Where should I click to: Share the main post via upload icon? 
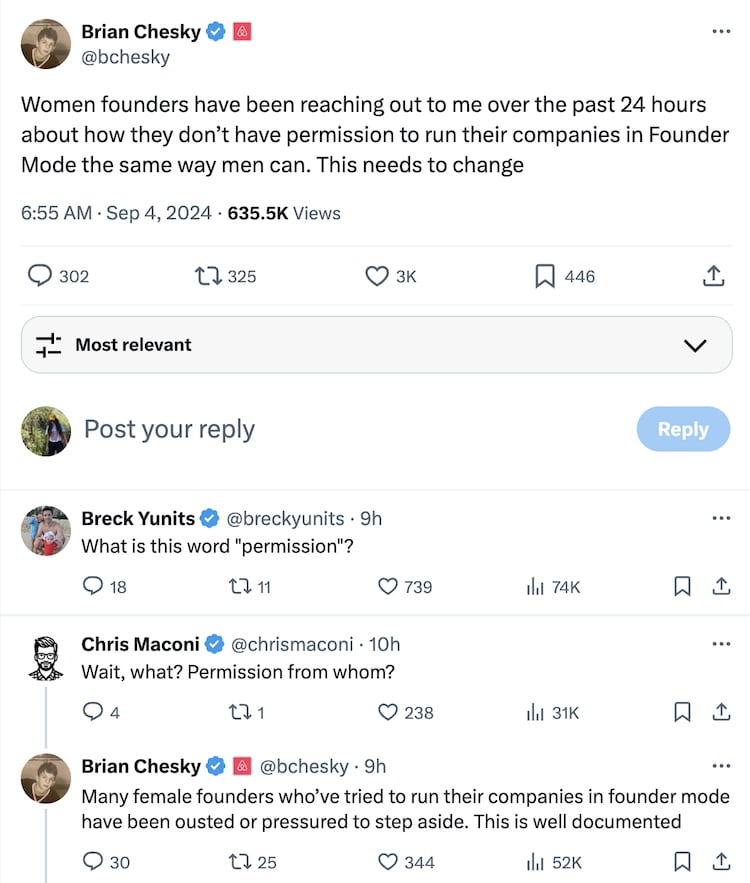(x=713, y=276)
